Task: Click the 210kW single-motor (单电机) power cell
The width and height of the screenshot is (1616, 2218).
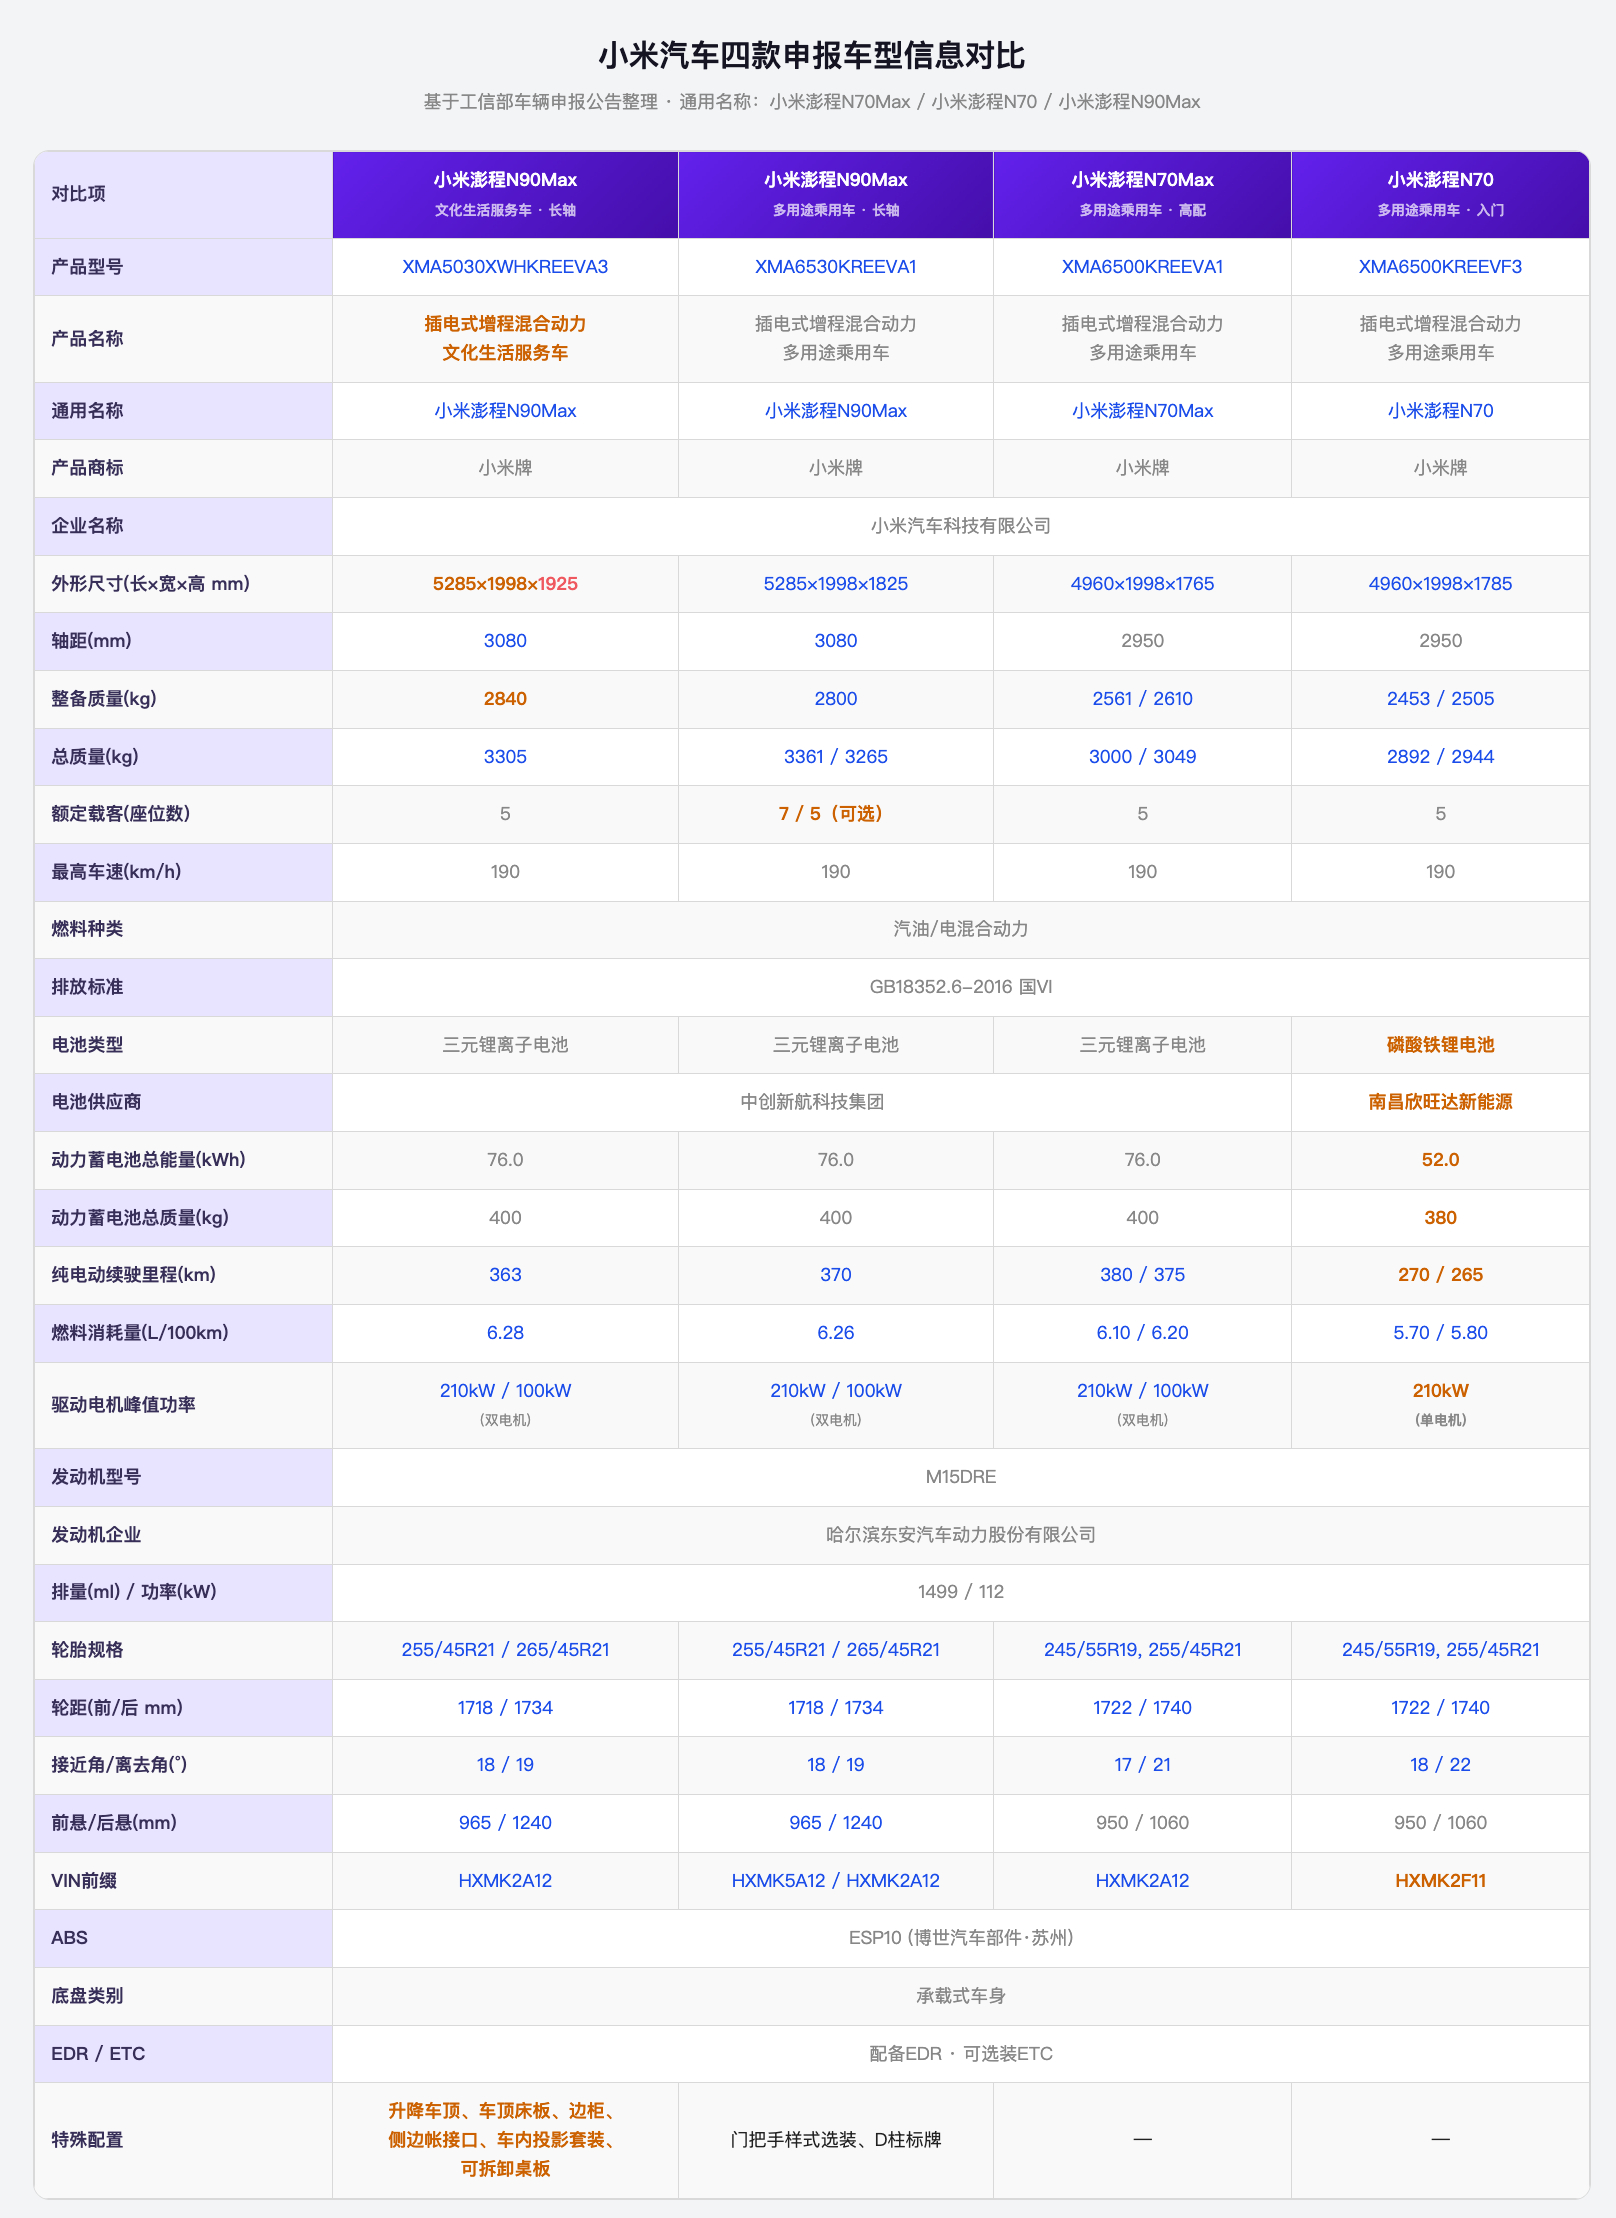Action: (x=1440, y=1404)
